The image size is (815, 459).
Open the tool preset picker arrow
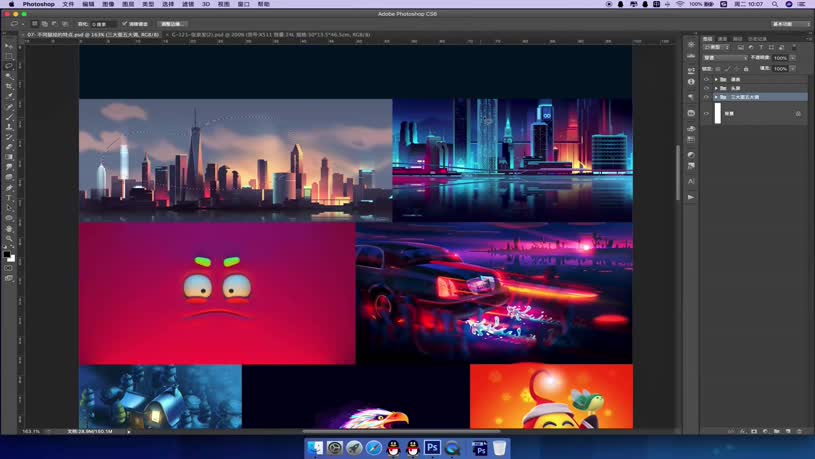23,24
